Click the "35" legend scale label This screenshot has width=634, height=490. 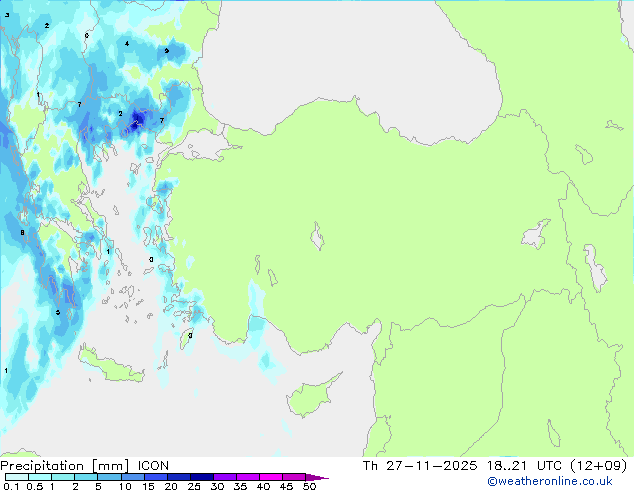[x=240, y=486]
